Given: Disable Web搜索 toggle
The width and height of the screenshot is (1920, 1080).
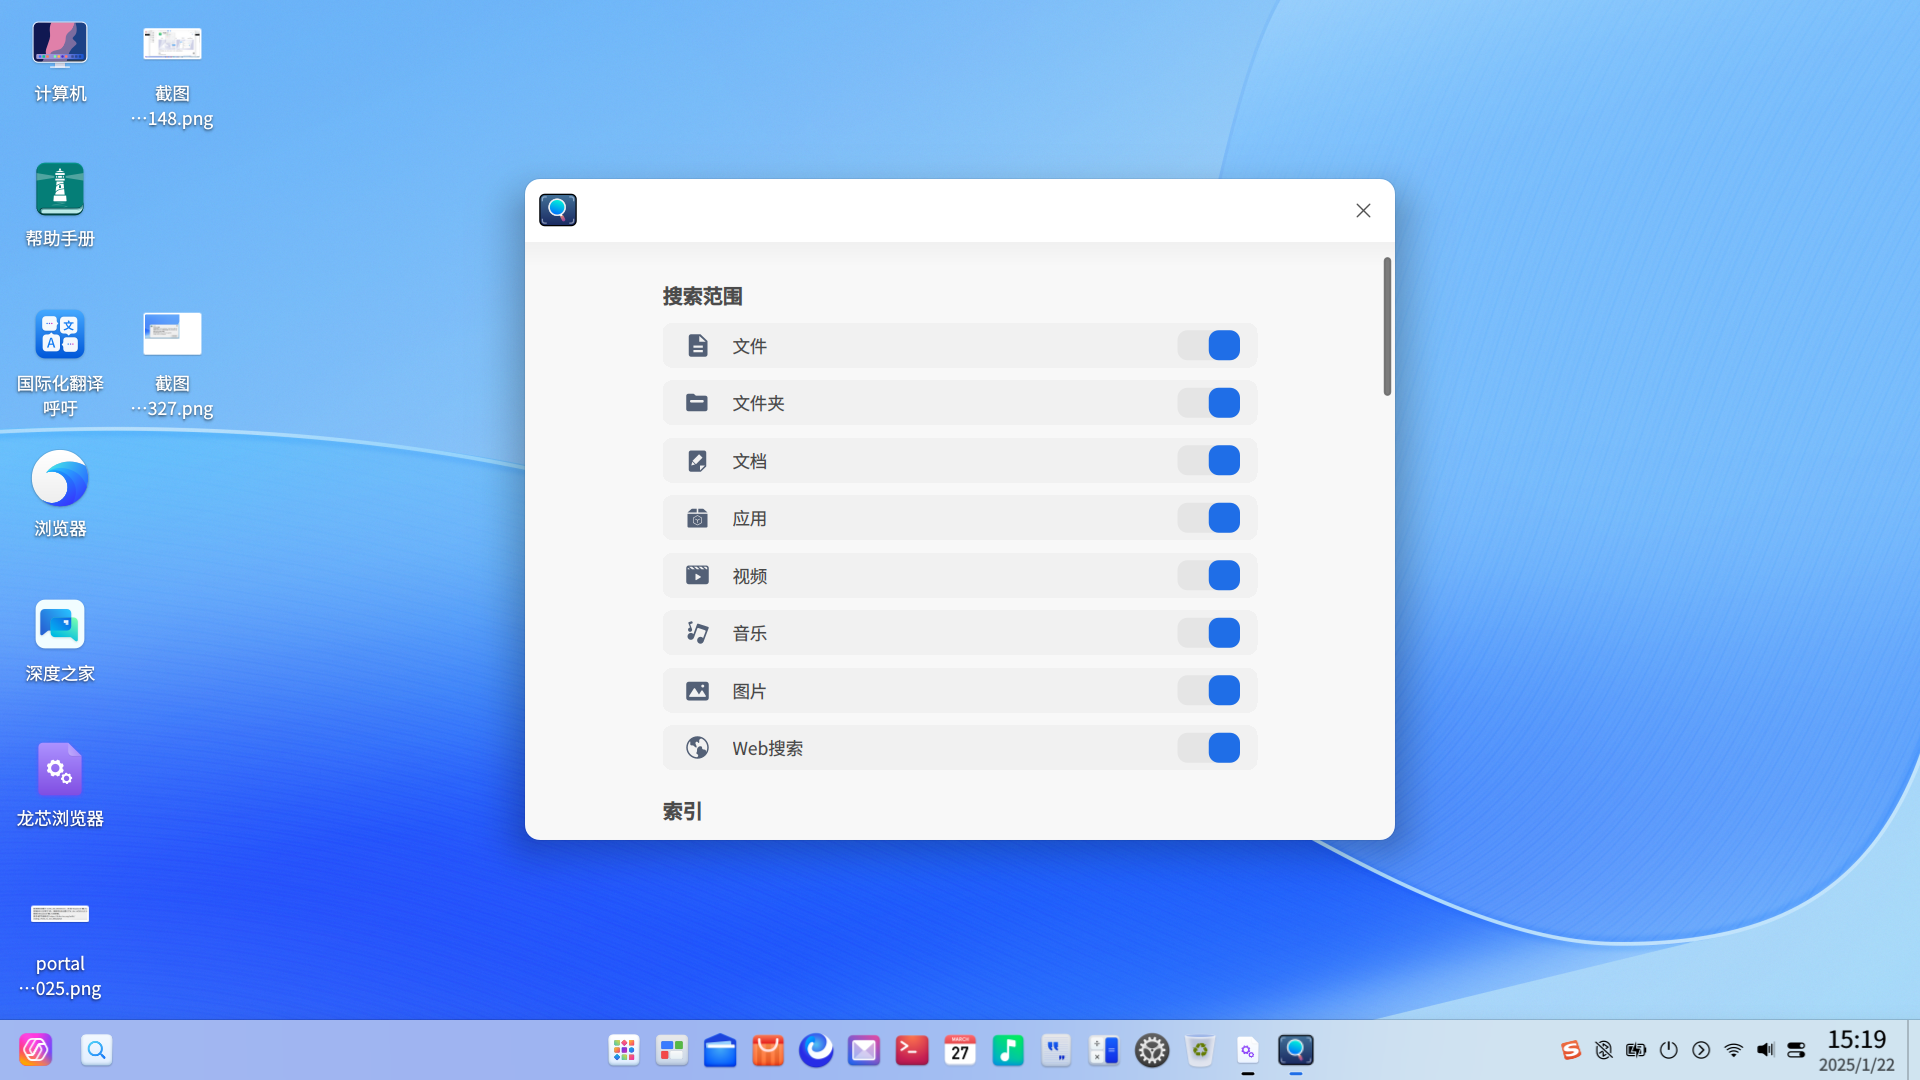Looking at the screenshot, I should [x=1209, y=748].
